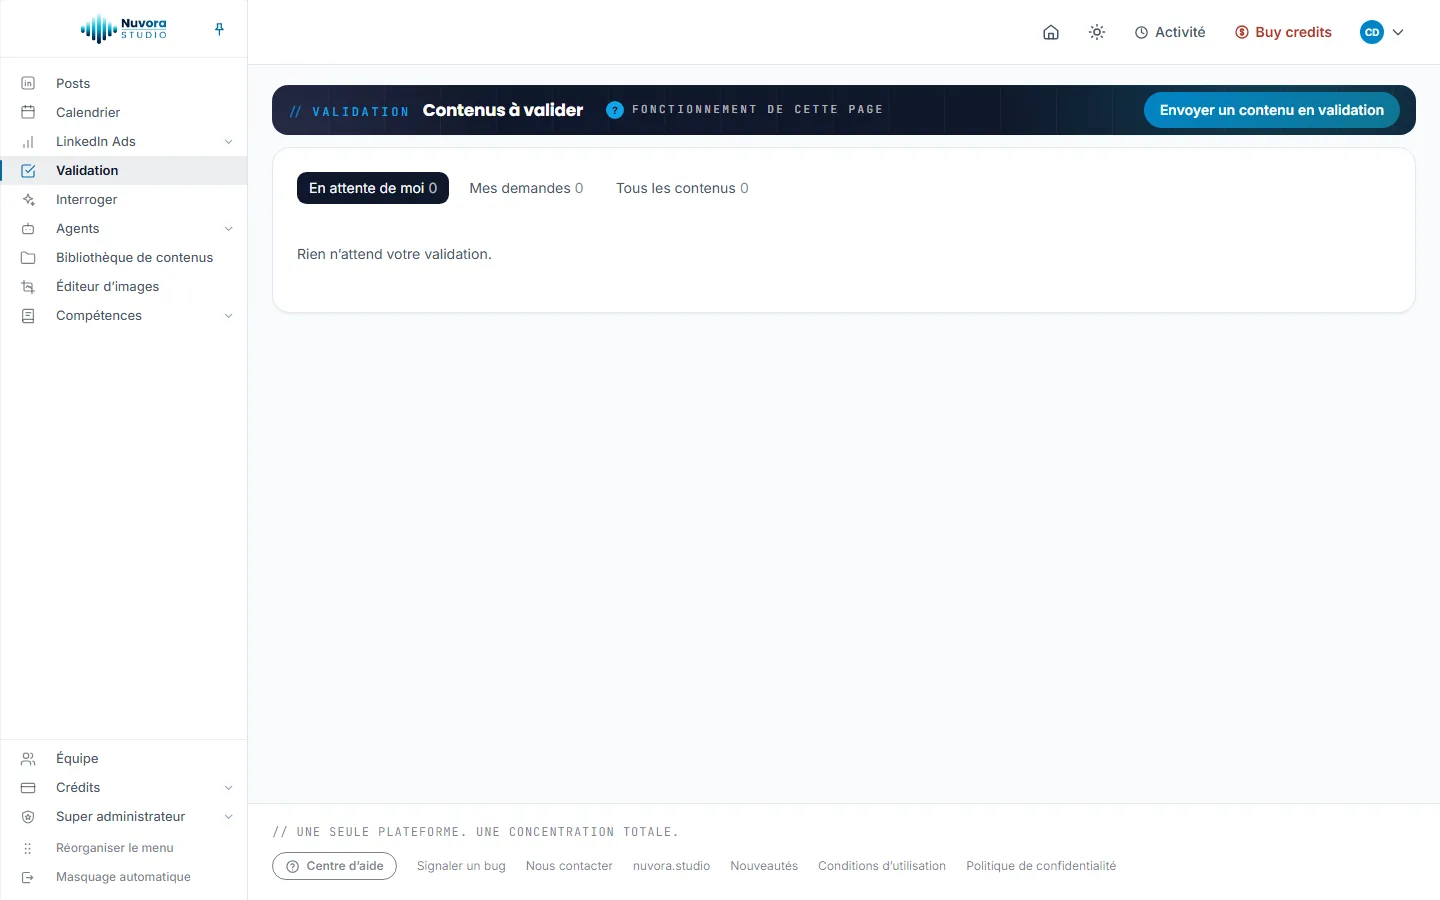Click the Nuvora Studio logo

point(124,29)
